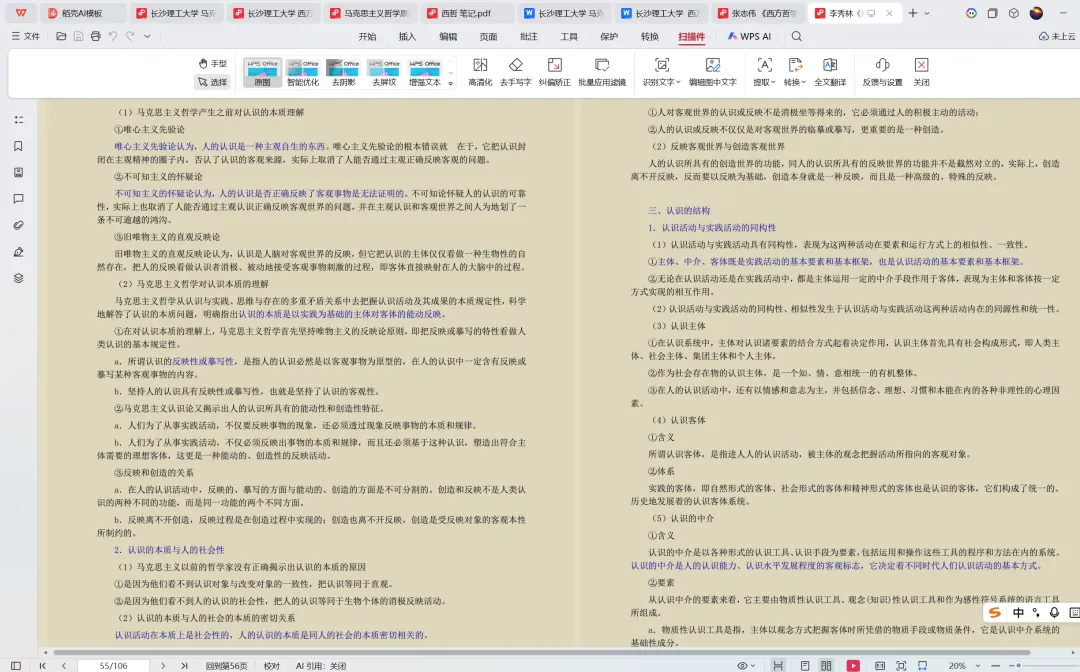Switch to the 工具 ribbon tab
Image resolution: width=1080 pixels, height=672 pixels.
coord(569,36)
